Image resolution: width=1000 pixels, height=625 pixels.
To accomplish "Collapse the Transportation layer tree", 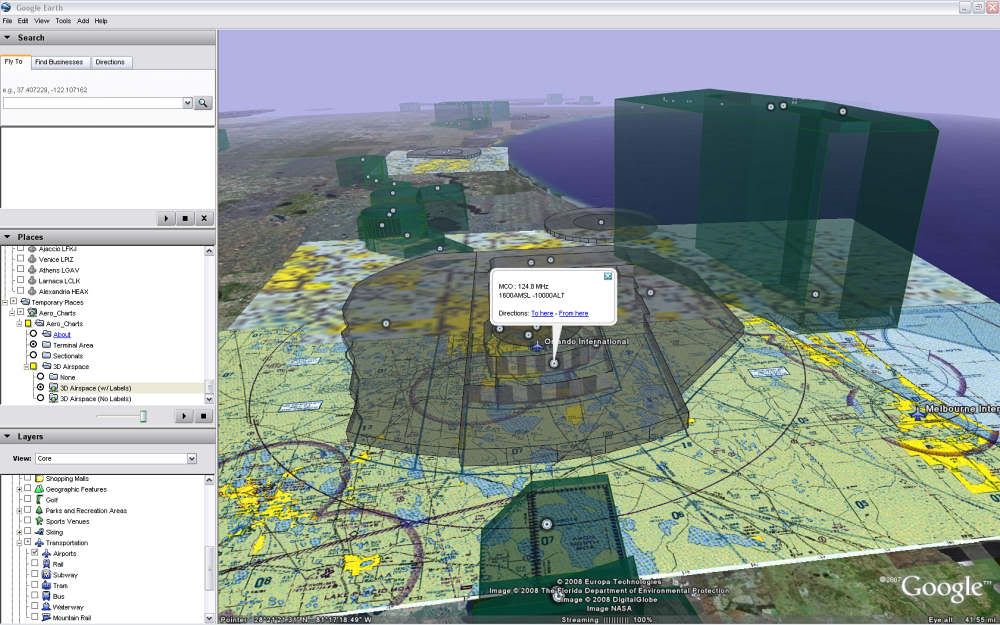I will tap(19, 540).
